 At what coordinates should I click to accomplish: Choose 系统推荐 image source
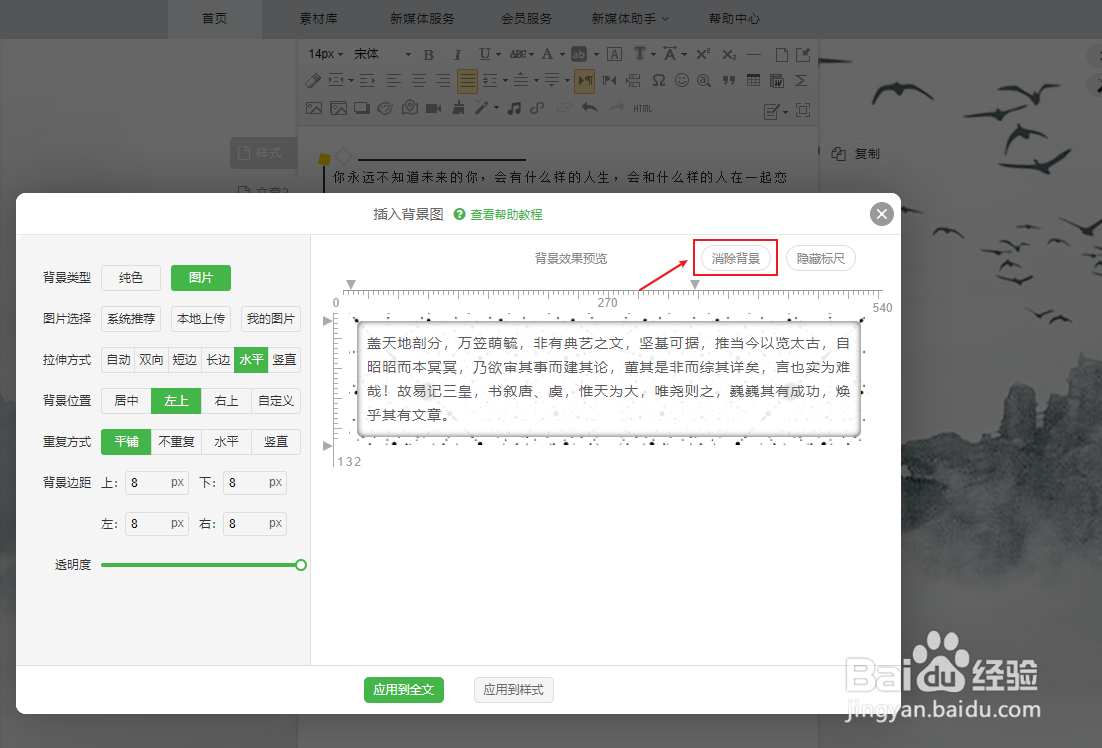(131, 318)
